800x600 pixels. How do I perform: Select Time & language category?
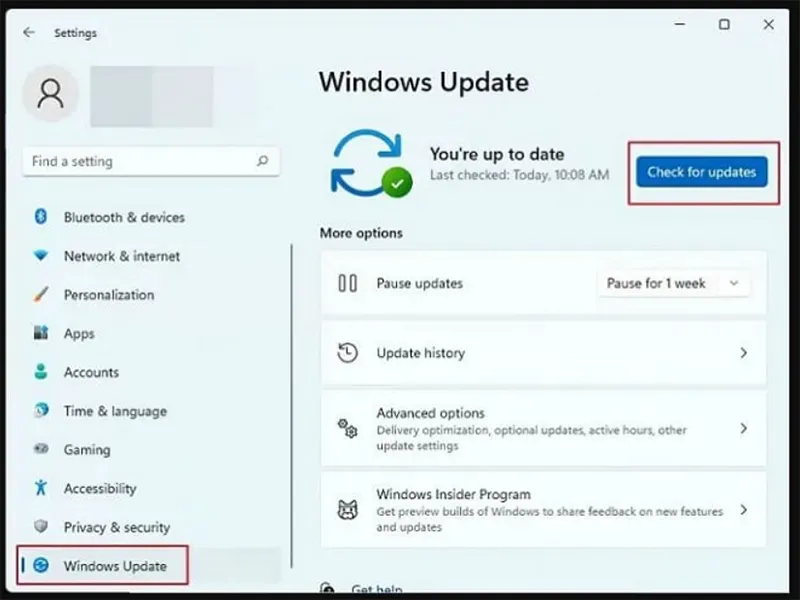tap(115, 411)
